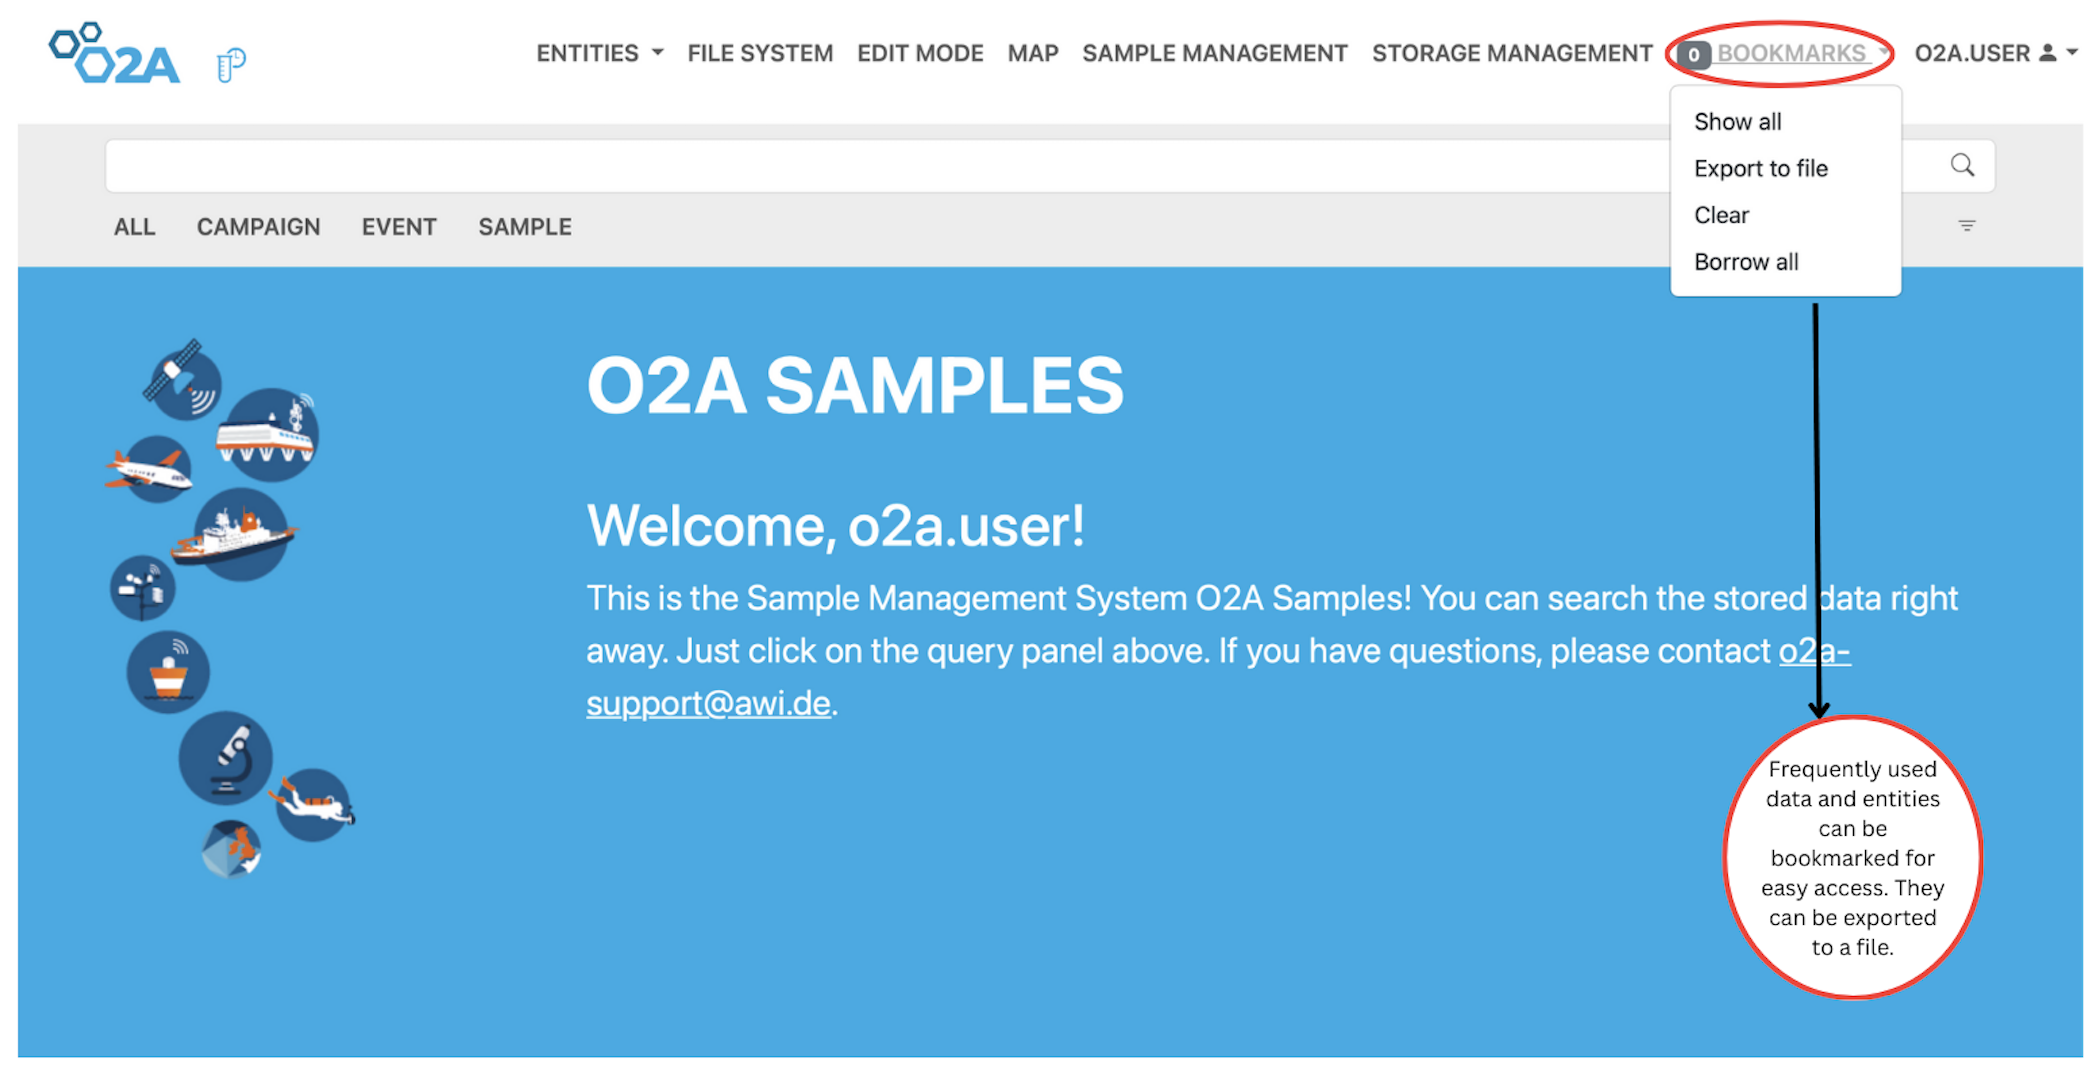Click the satellite illustration icon

[183, 379]
